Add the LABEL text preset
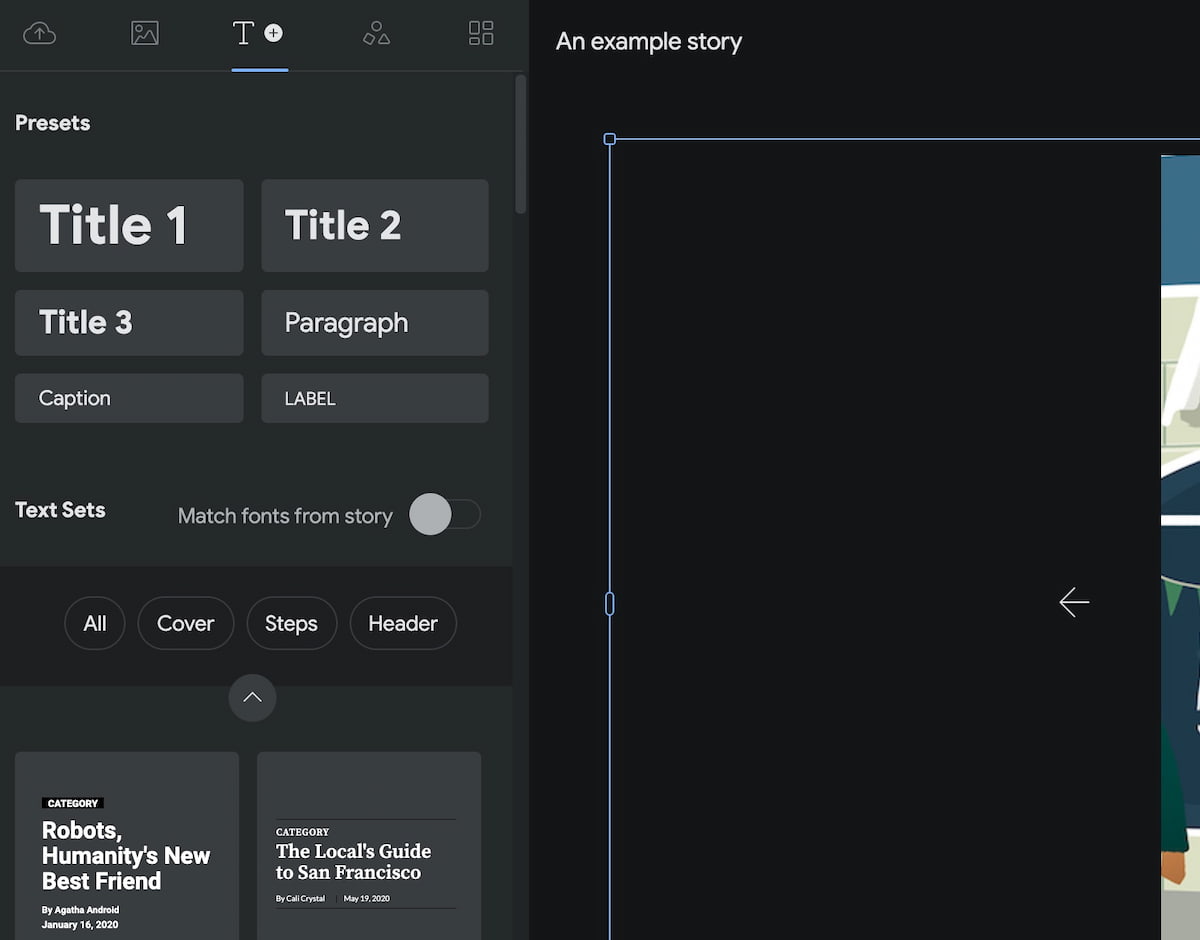Viewport: 1200px width, 940px height. coord(375,398)
